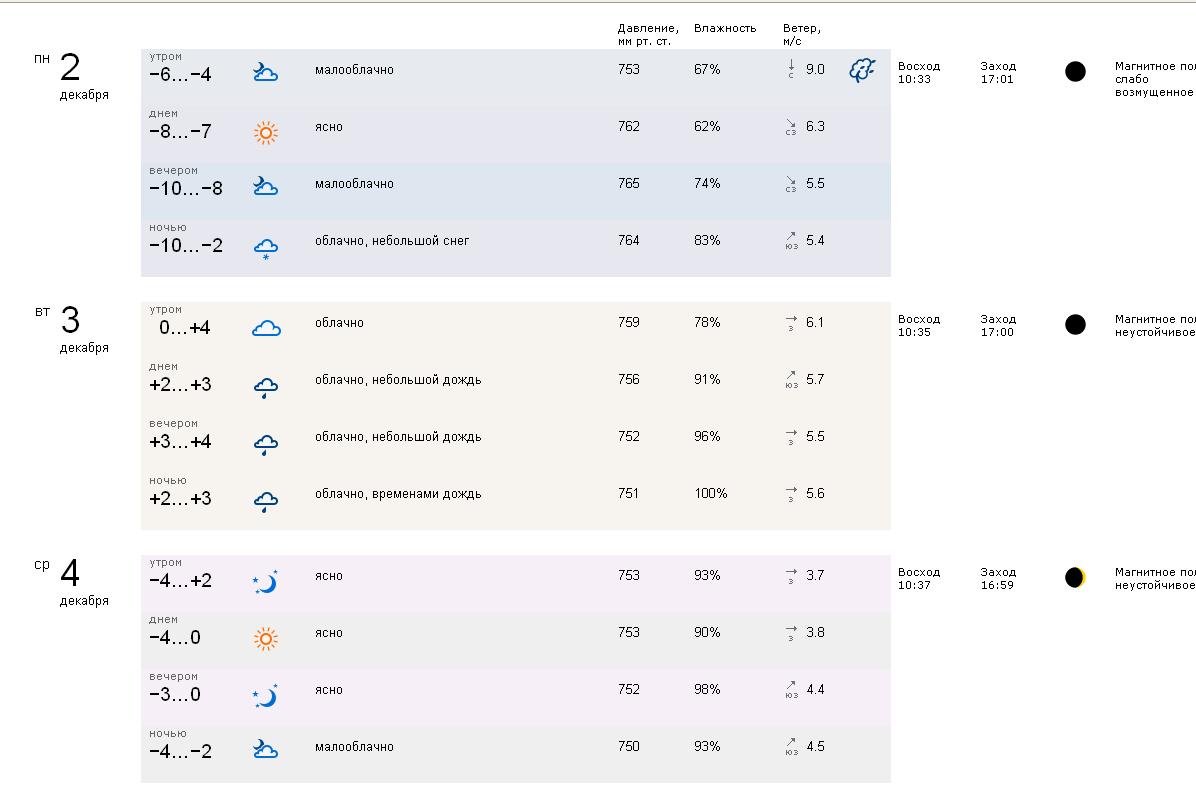Select the December 3 date heading

70,321
